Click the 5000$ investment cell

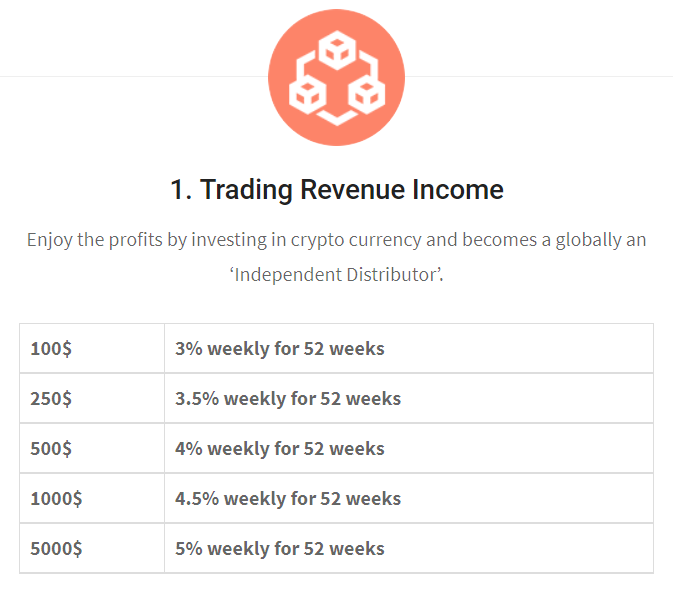point(92,549)
